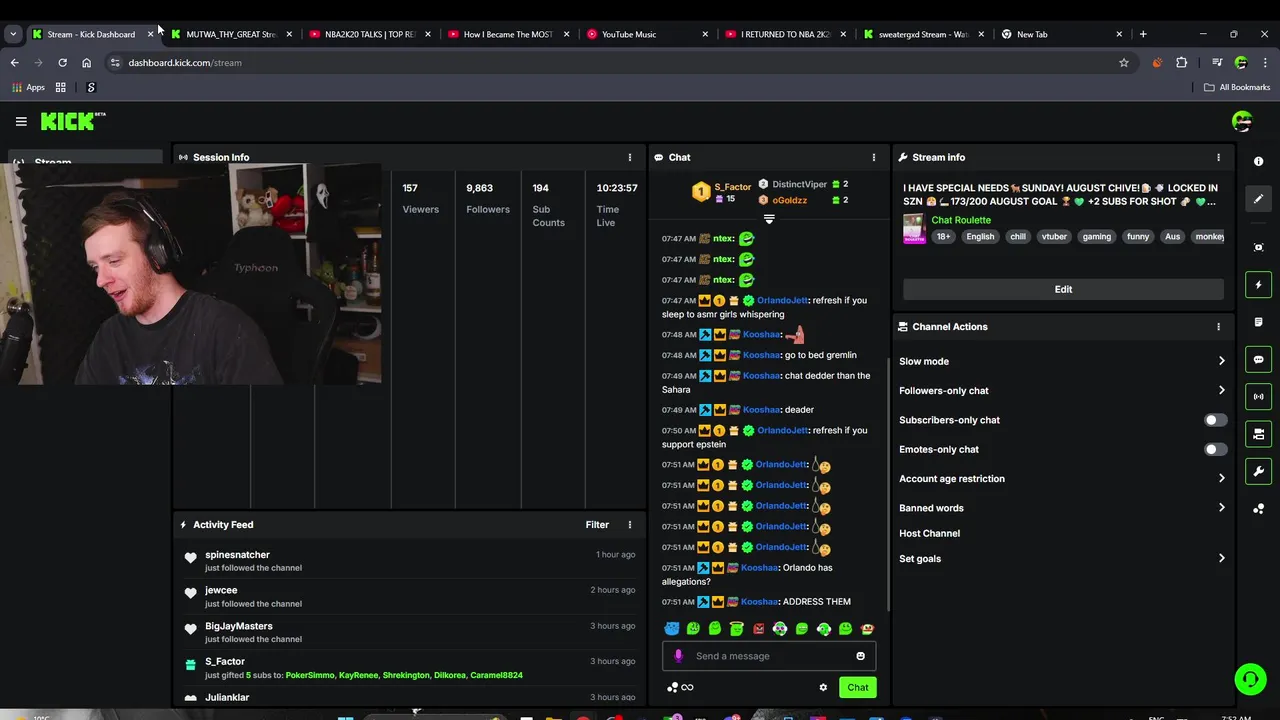
Task: Open the Kick hamburger navigation menu
Action: pyautogui.click(x=21, y=121)
